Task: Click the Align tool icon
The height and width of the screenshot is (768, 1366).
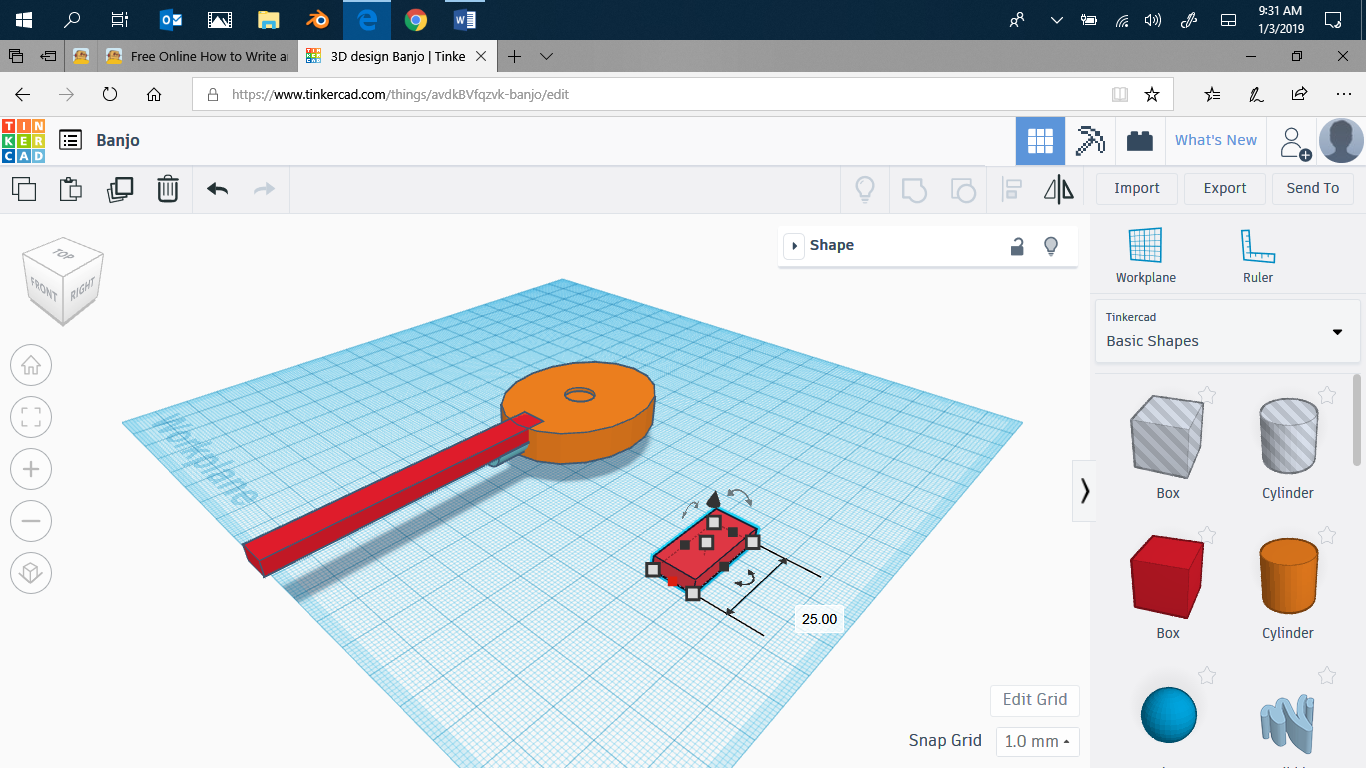Action: [x=1012, y=188]
